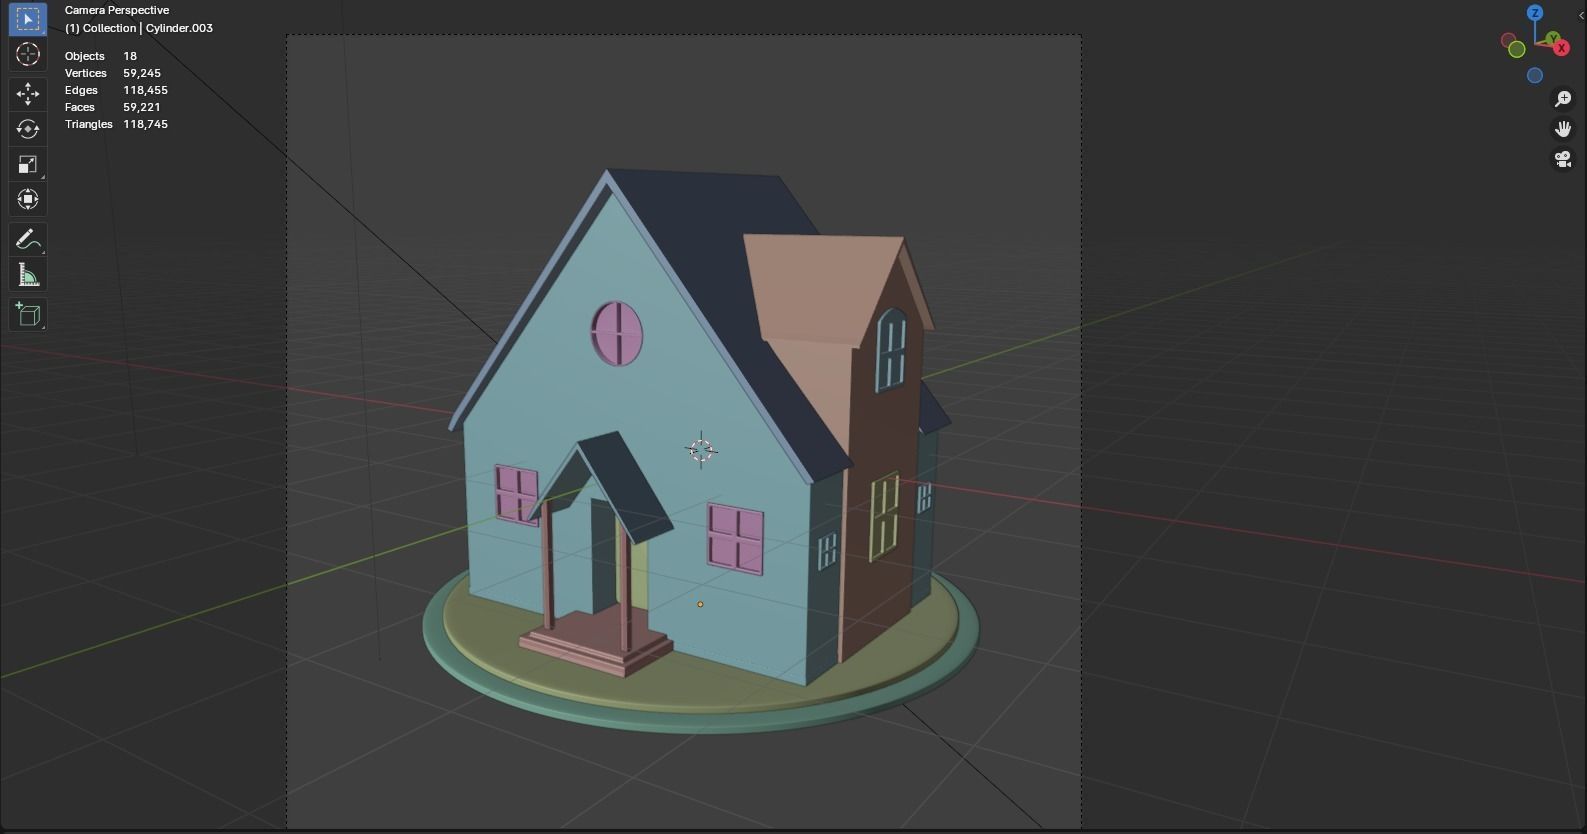Viewport: 1587px width, 834px height.
Task: Click the Faces value '59,221'
Action: pos(142,107)
